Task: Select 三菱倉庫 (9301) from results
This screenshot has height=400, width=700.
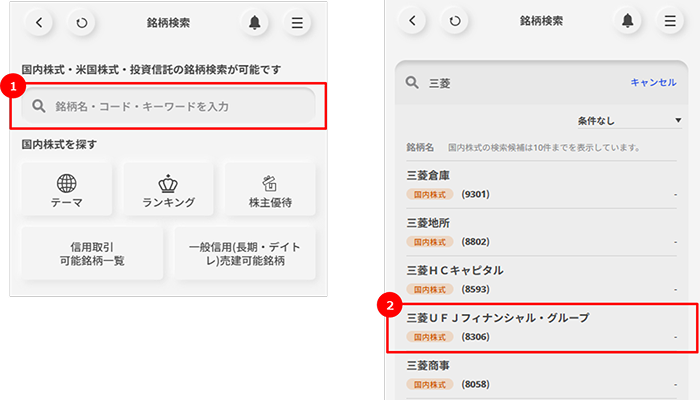Action: pyautogui.click(x=540, y=184)
